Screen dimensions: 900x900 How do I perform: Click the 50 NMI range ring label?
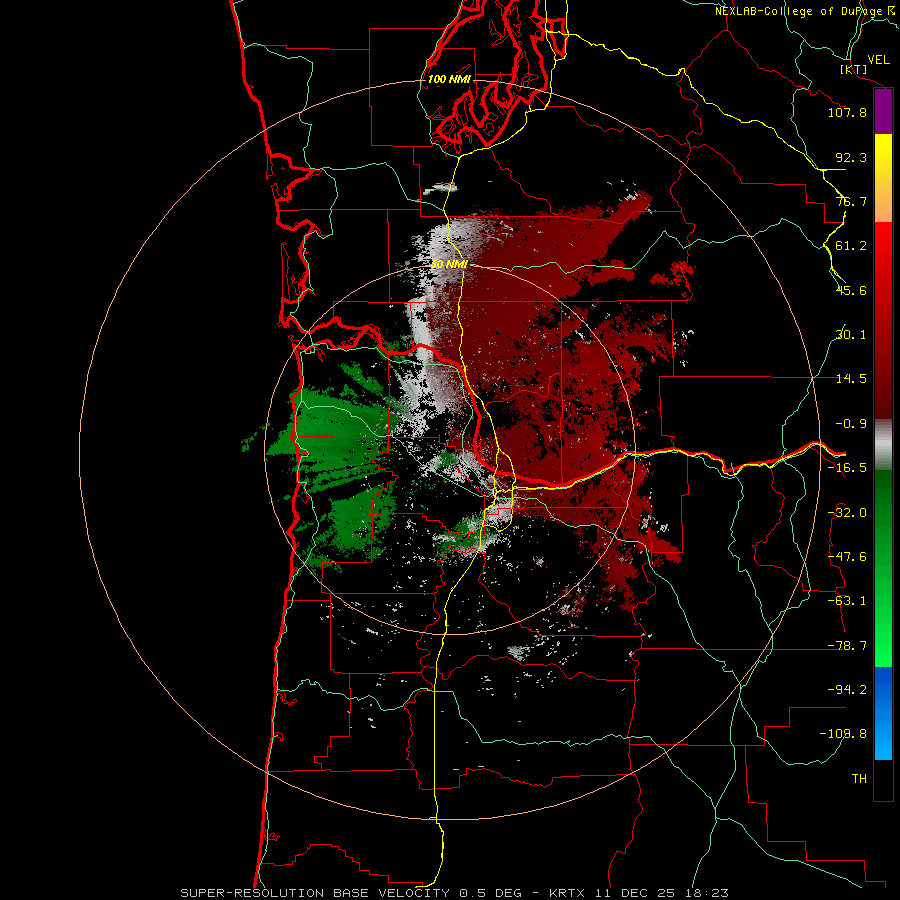pyautogui.click(x=450, y=265)
